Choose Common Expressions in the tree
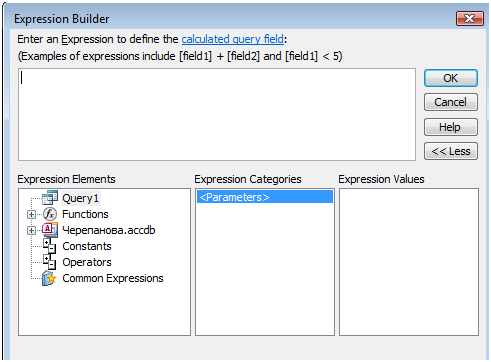 tap(113, 278)
